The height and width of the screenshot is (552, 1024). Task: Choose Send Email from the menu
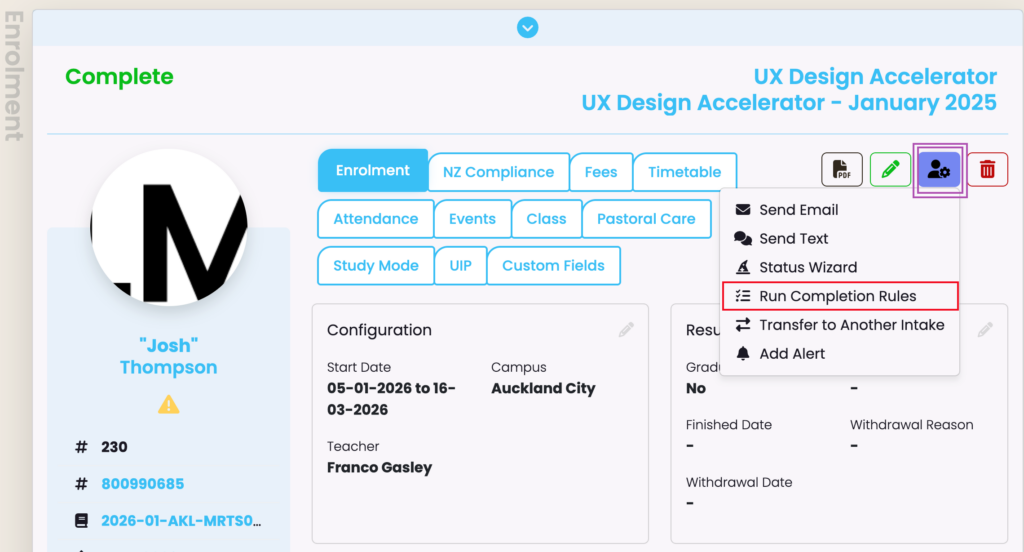click(x=798, y=210)
